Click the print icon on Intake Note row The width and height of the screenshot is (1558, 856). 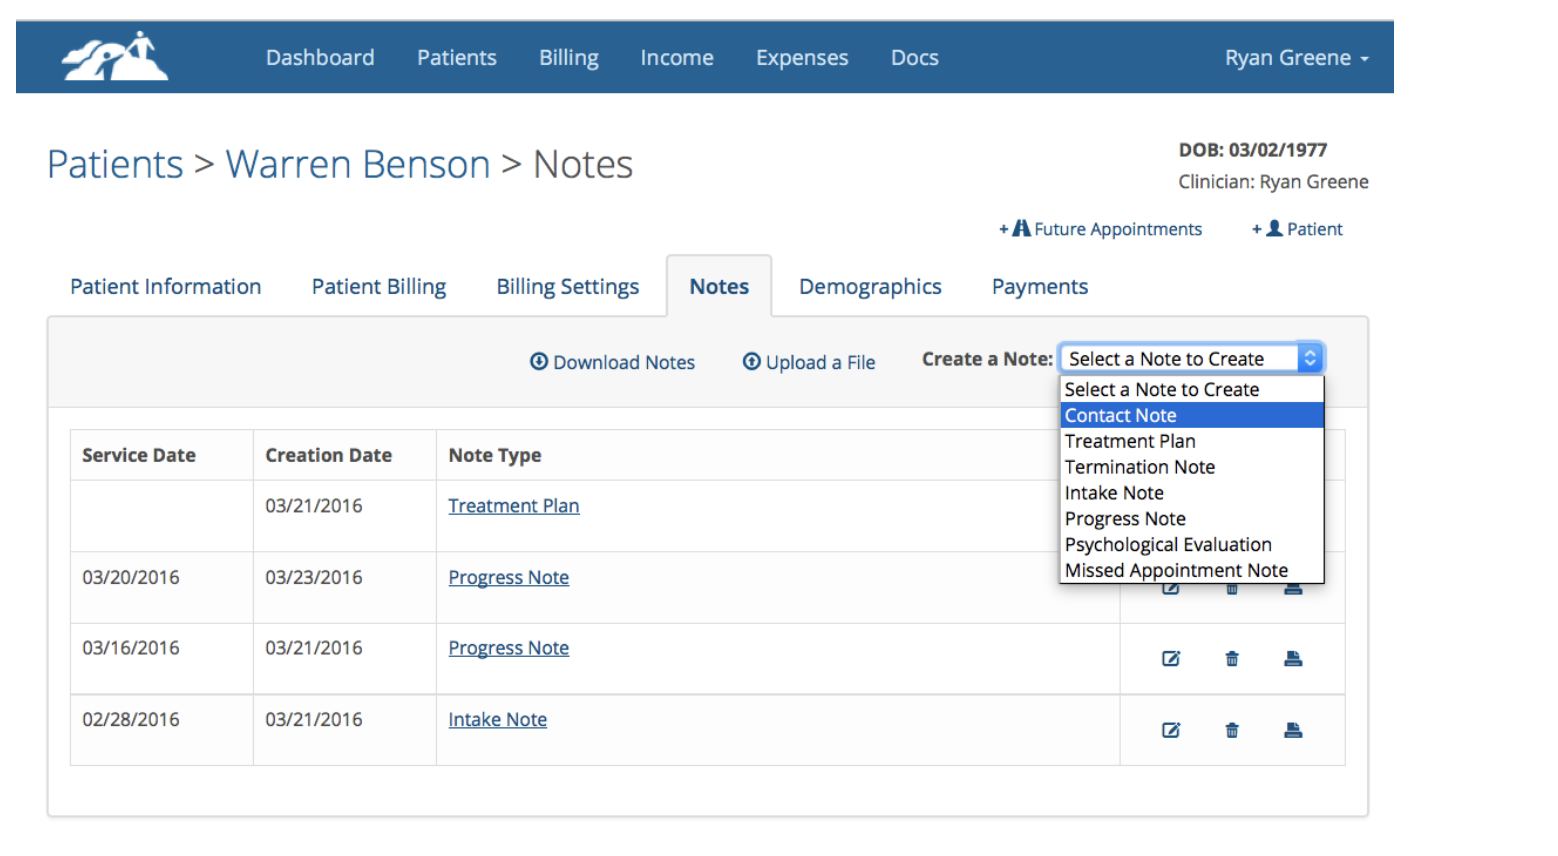[1293, 730]
